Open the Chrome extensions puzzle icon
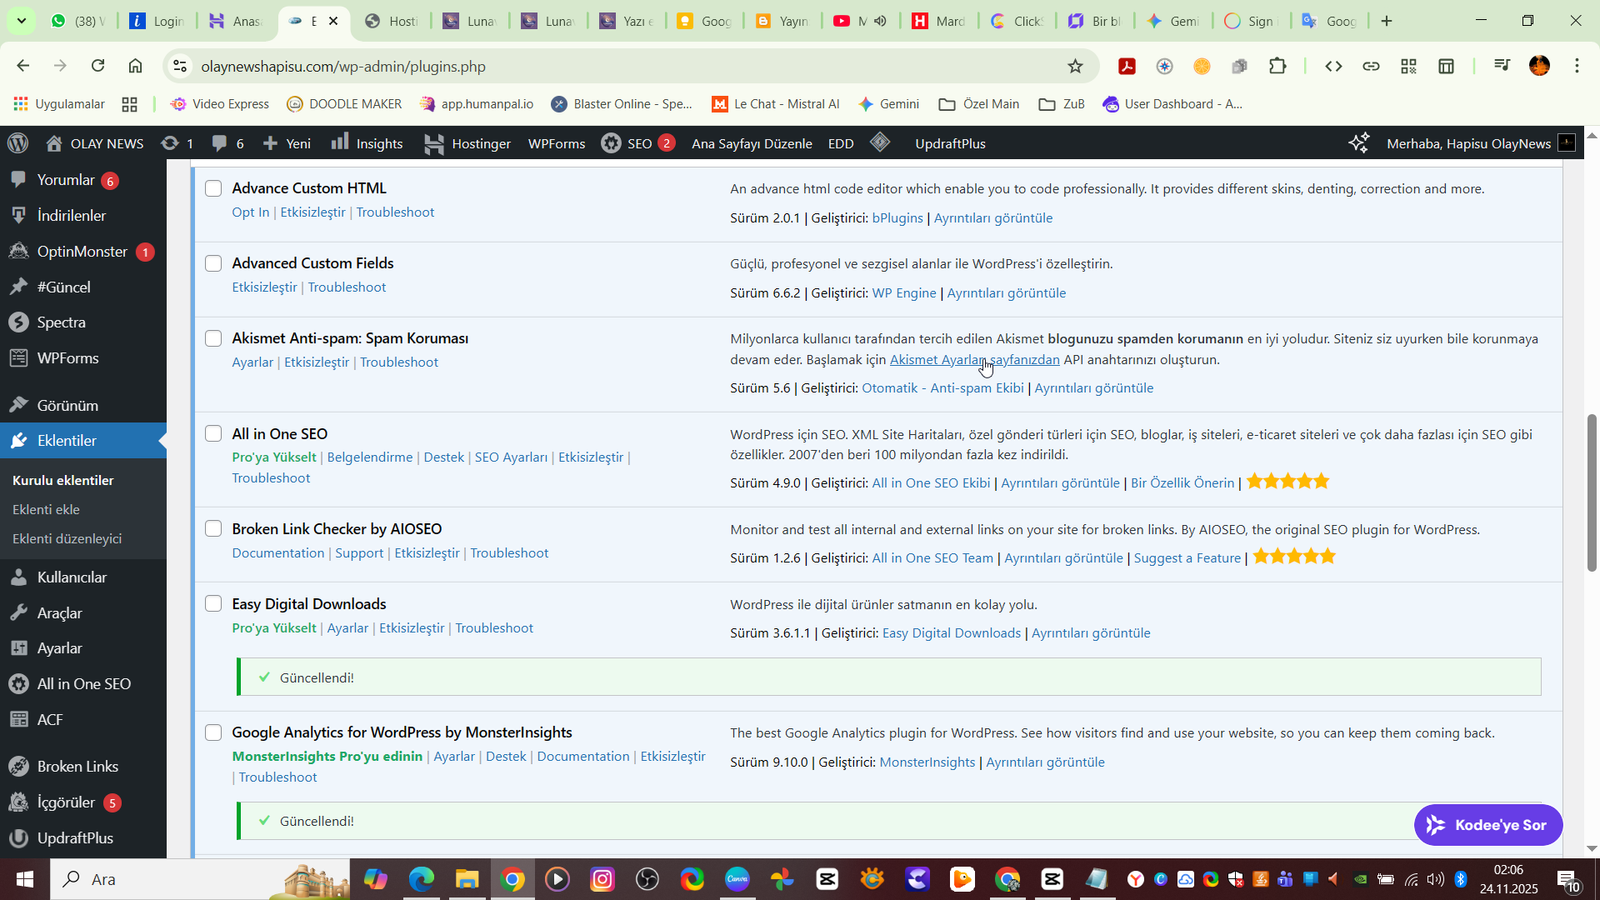Image resolution: width=1600 pixels, height=900 pixels. tap(1277, 66)
